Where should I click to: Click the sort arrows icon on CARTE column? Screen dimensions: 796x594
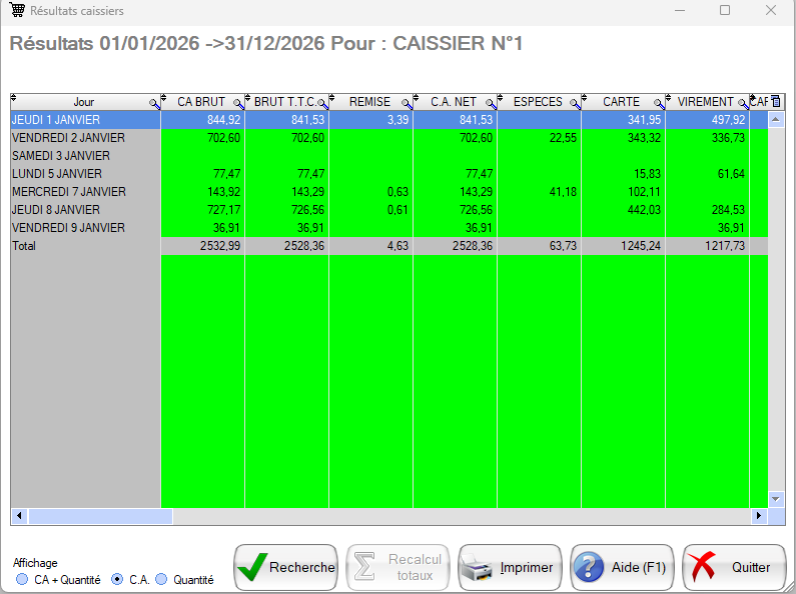[x=585, y=97]
